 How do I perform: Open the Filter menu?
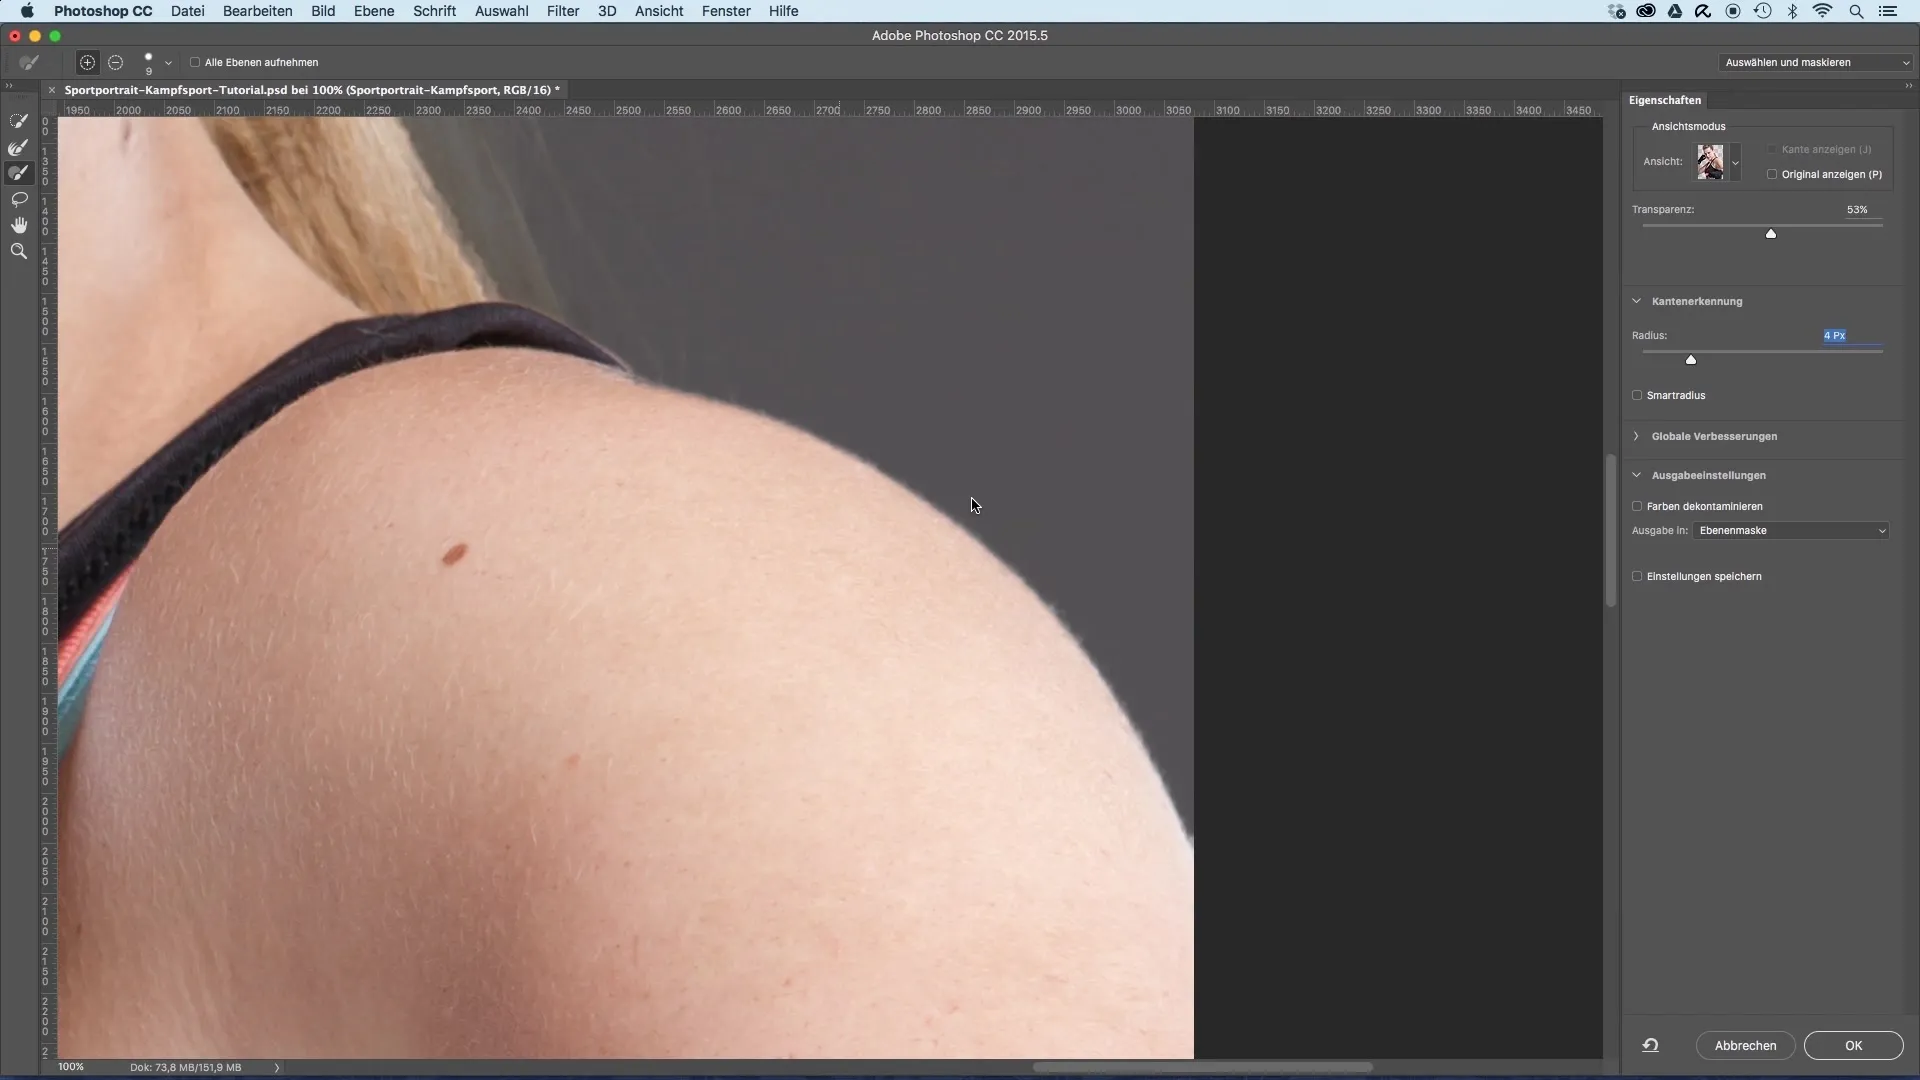pyautogui.click(x=563, y=11)
